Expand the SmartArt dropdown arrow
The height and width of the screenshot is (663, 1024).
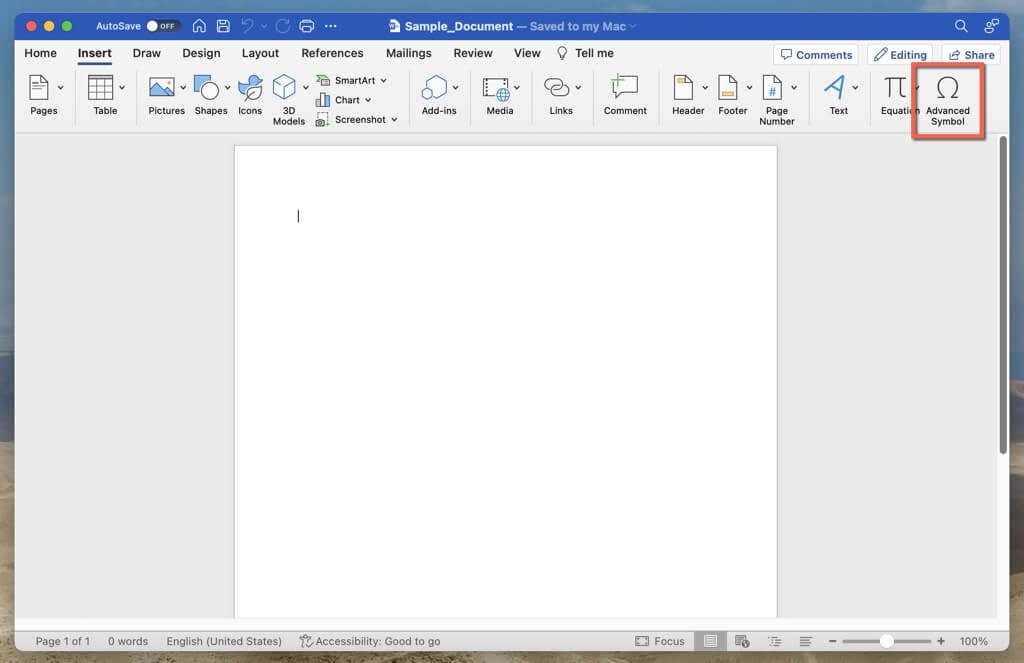[x=384, y=80]
